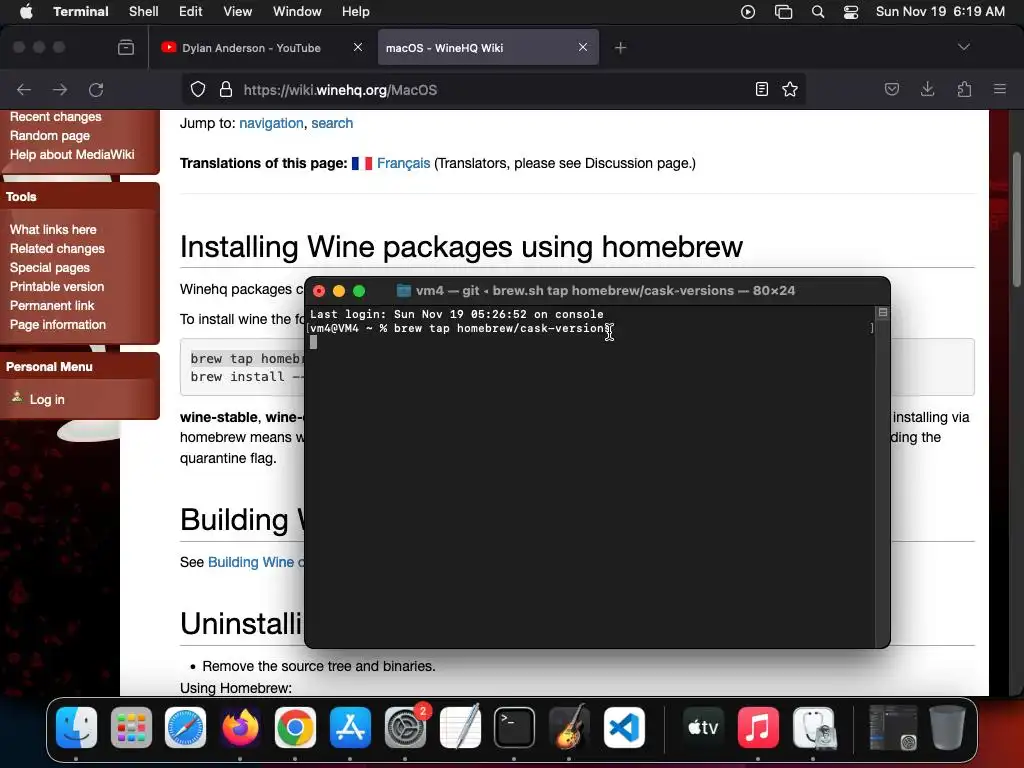The height and width of the screenshot is (768, 1024).
Task: Close the macOS - WineHQ Wiki tab
Action: (x=583, y=47)
